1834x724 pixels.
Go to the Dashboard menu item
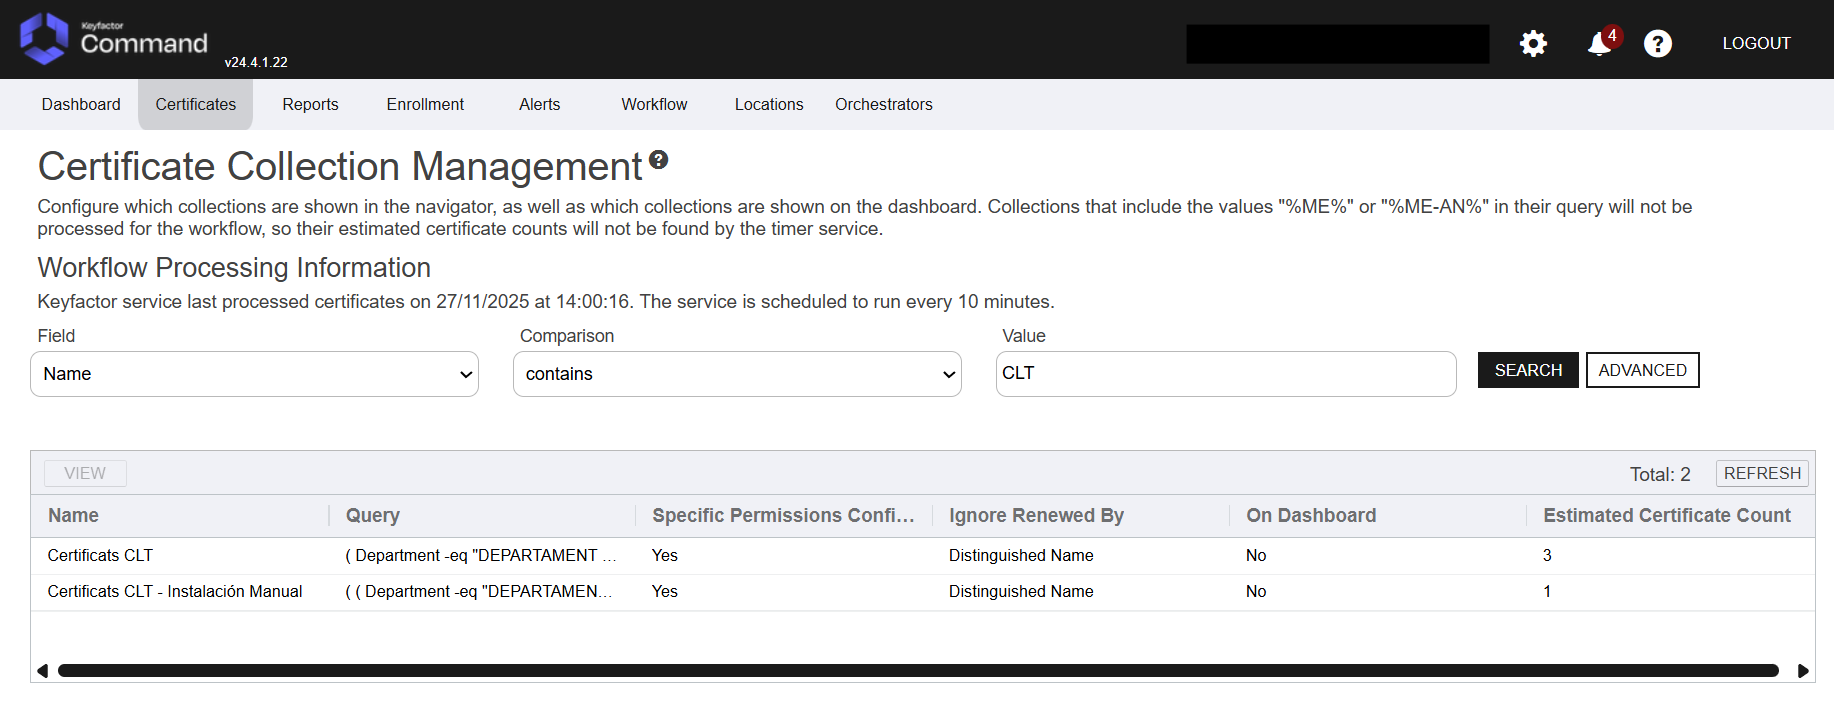coord(81,104)
